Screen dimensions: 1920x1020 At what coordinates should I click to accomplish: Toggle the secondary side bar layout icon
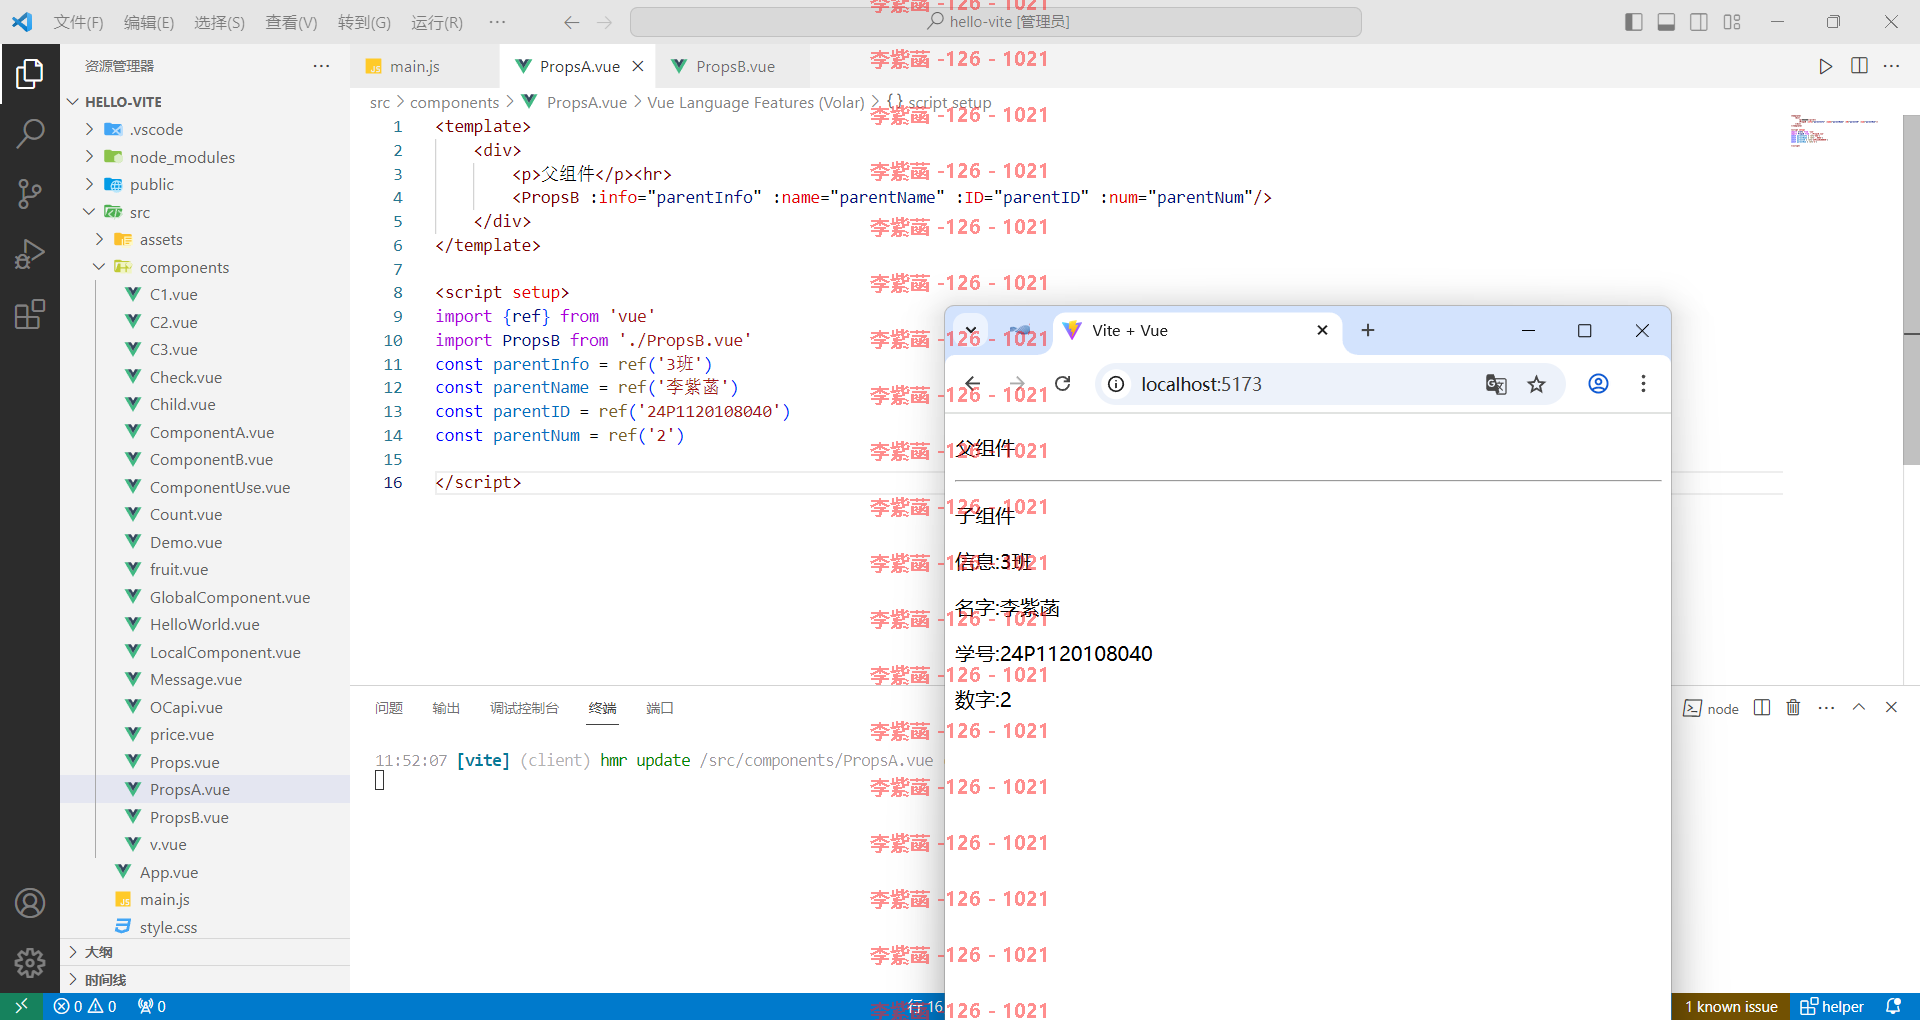click(x=1699, y=22)
